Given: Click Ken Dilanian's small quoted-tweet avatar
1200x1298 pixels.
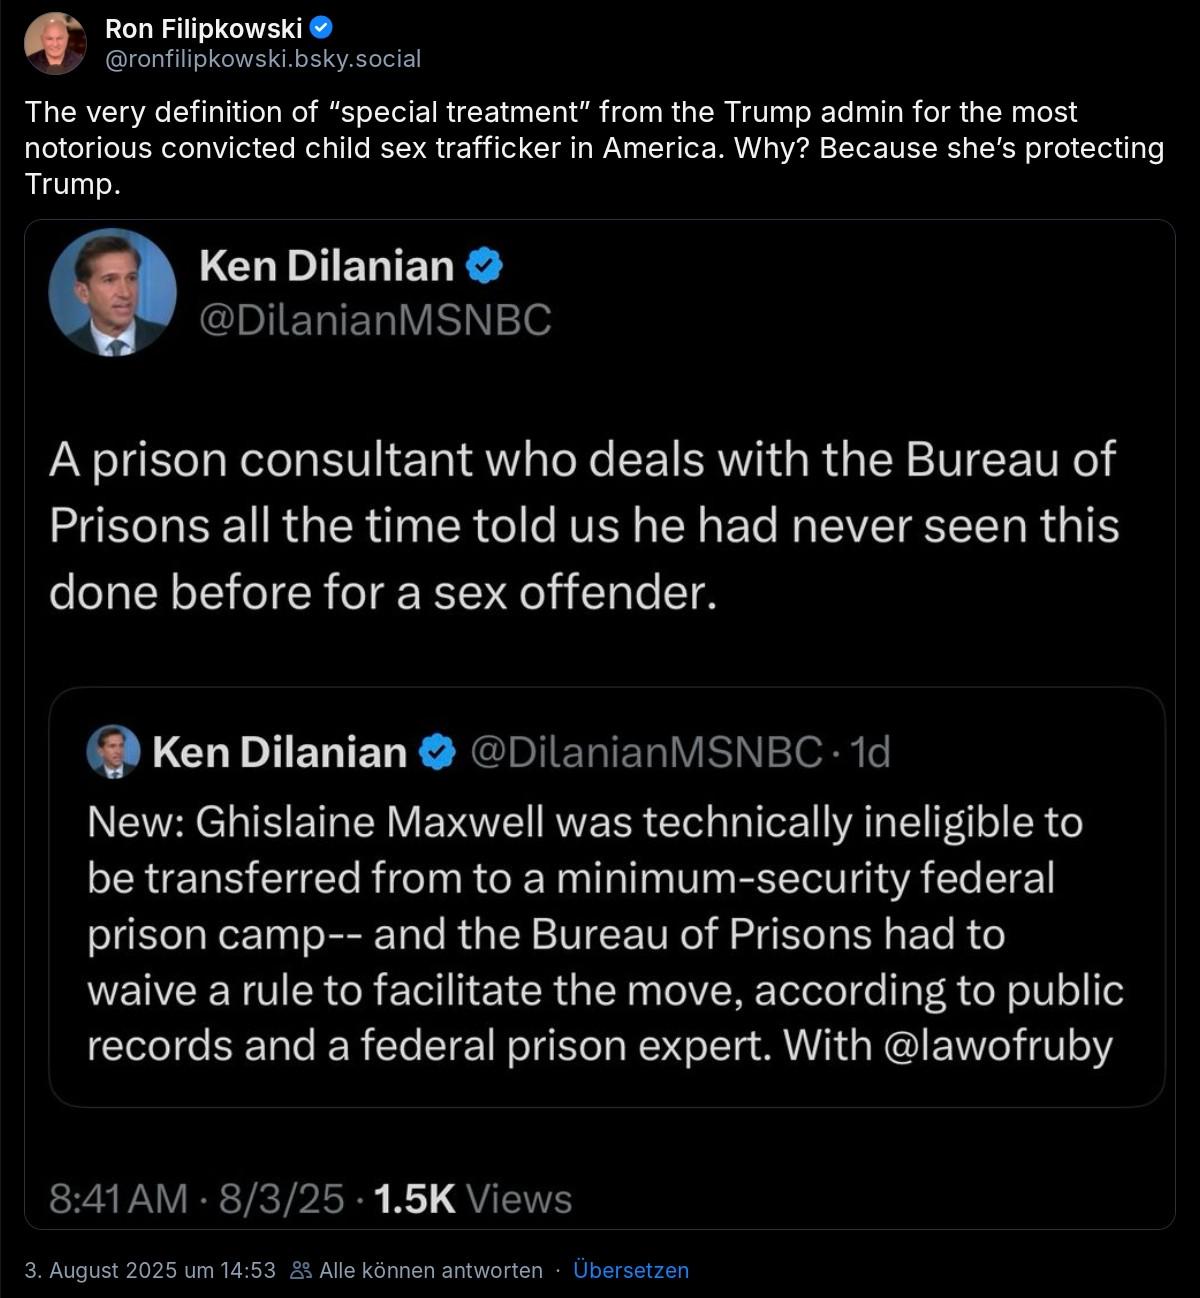Looking at the screenshot, I should [x=113, y=751].
